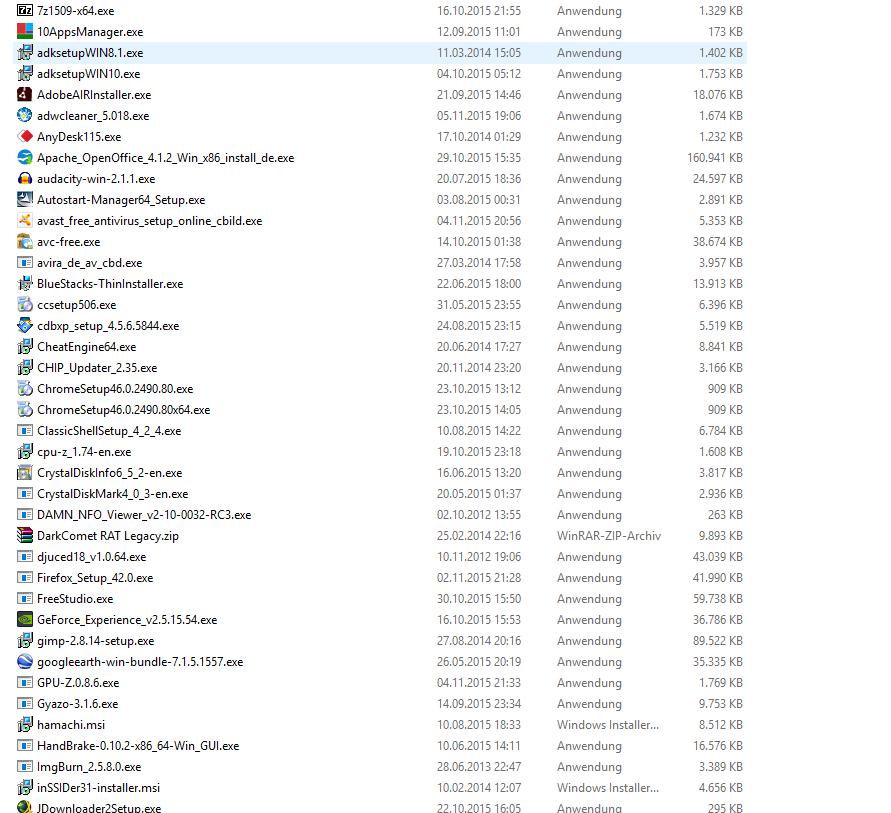Click the JDownloader2Setup.exe icon
The image size is (891, 813).
click(x=24, y=807)
